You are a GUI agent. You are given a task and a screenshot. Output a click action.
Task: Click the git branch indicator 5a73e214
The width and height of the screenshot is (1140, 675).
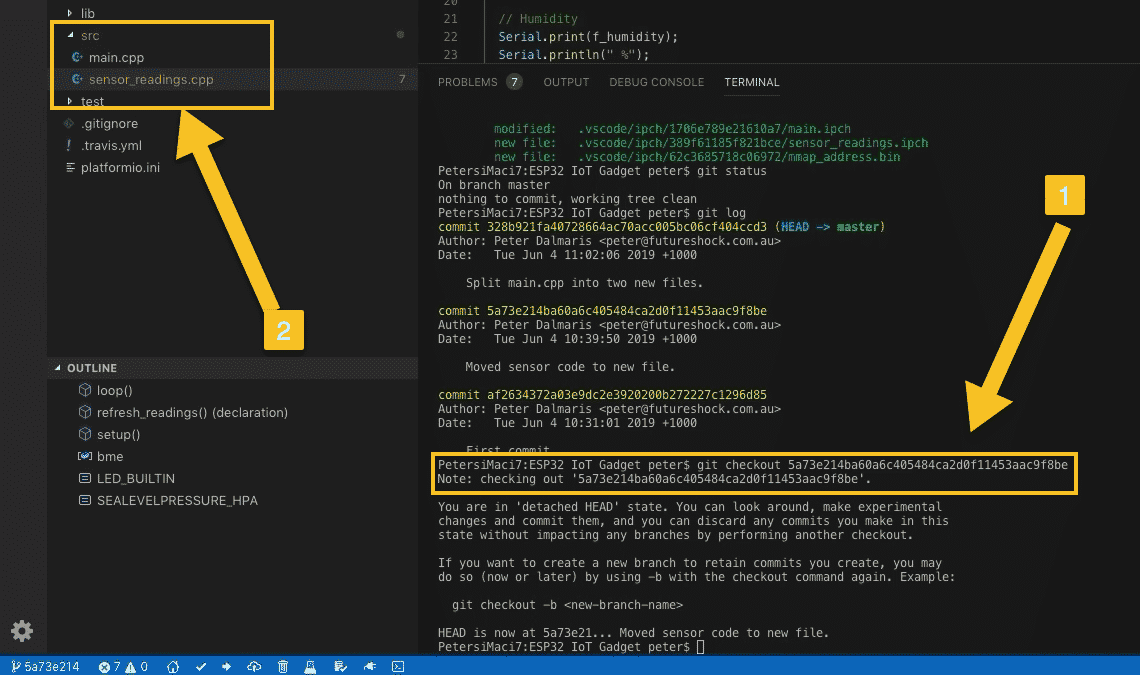(x=45, y=666)
